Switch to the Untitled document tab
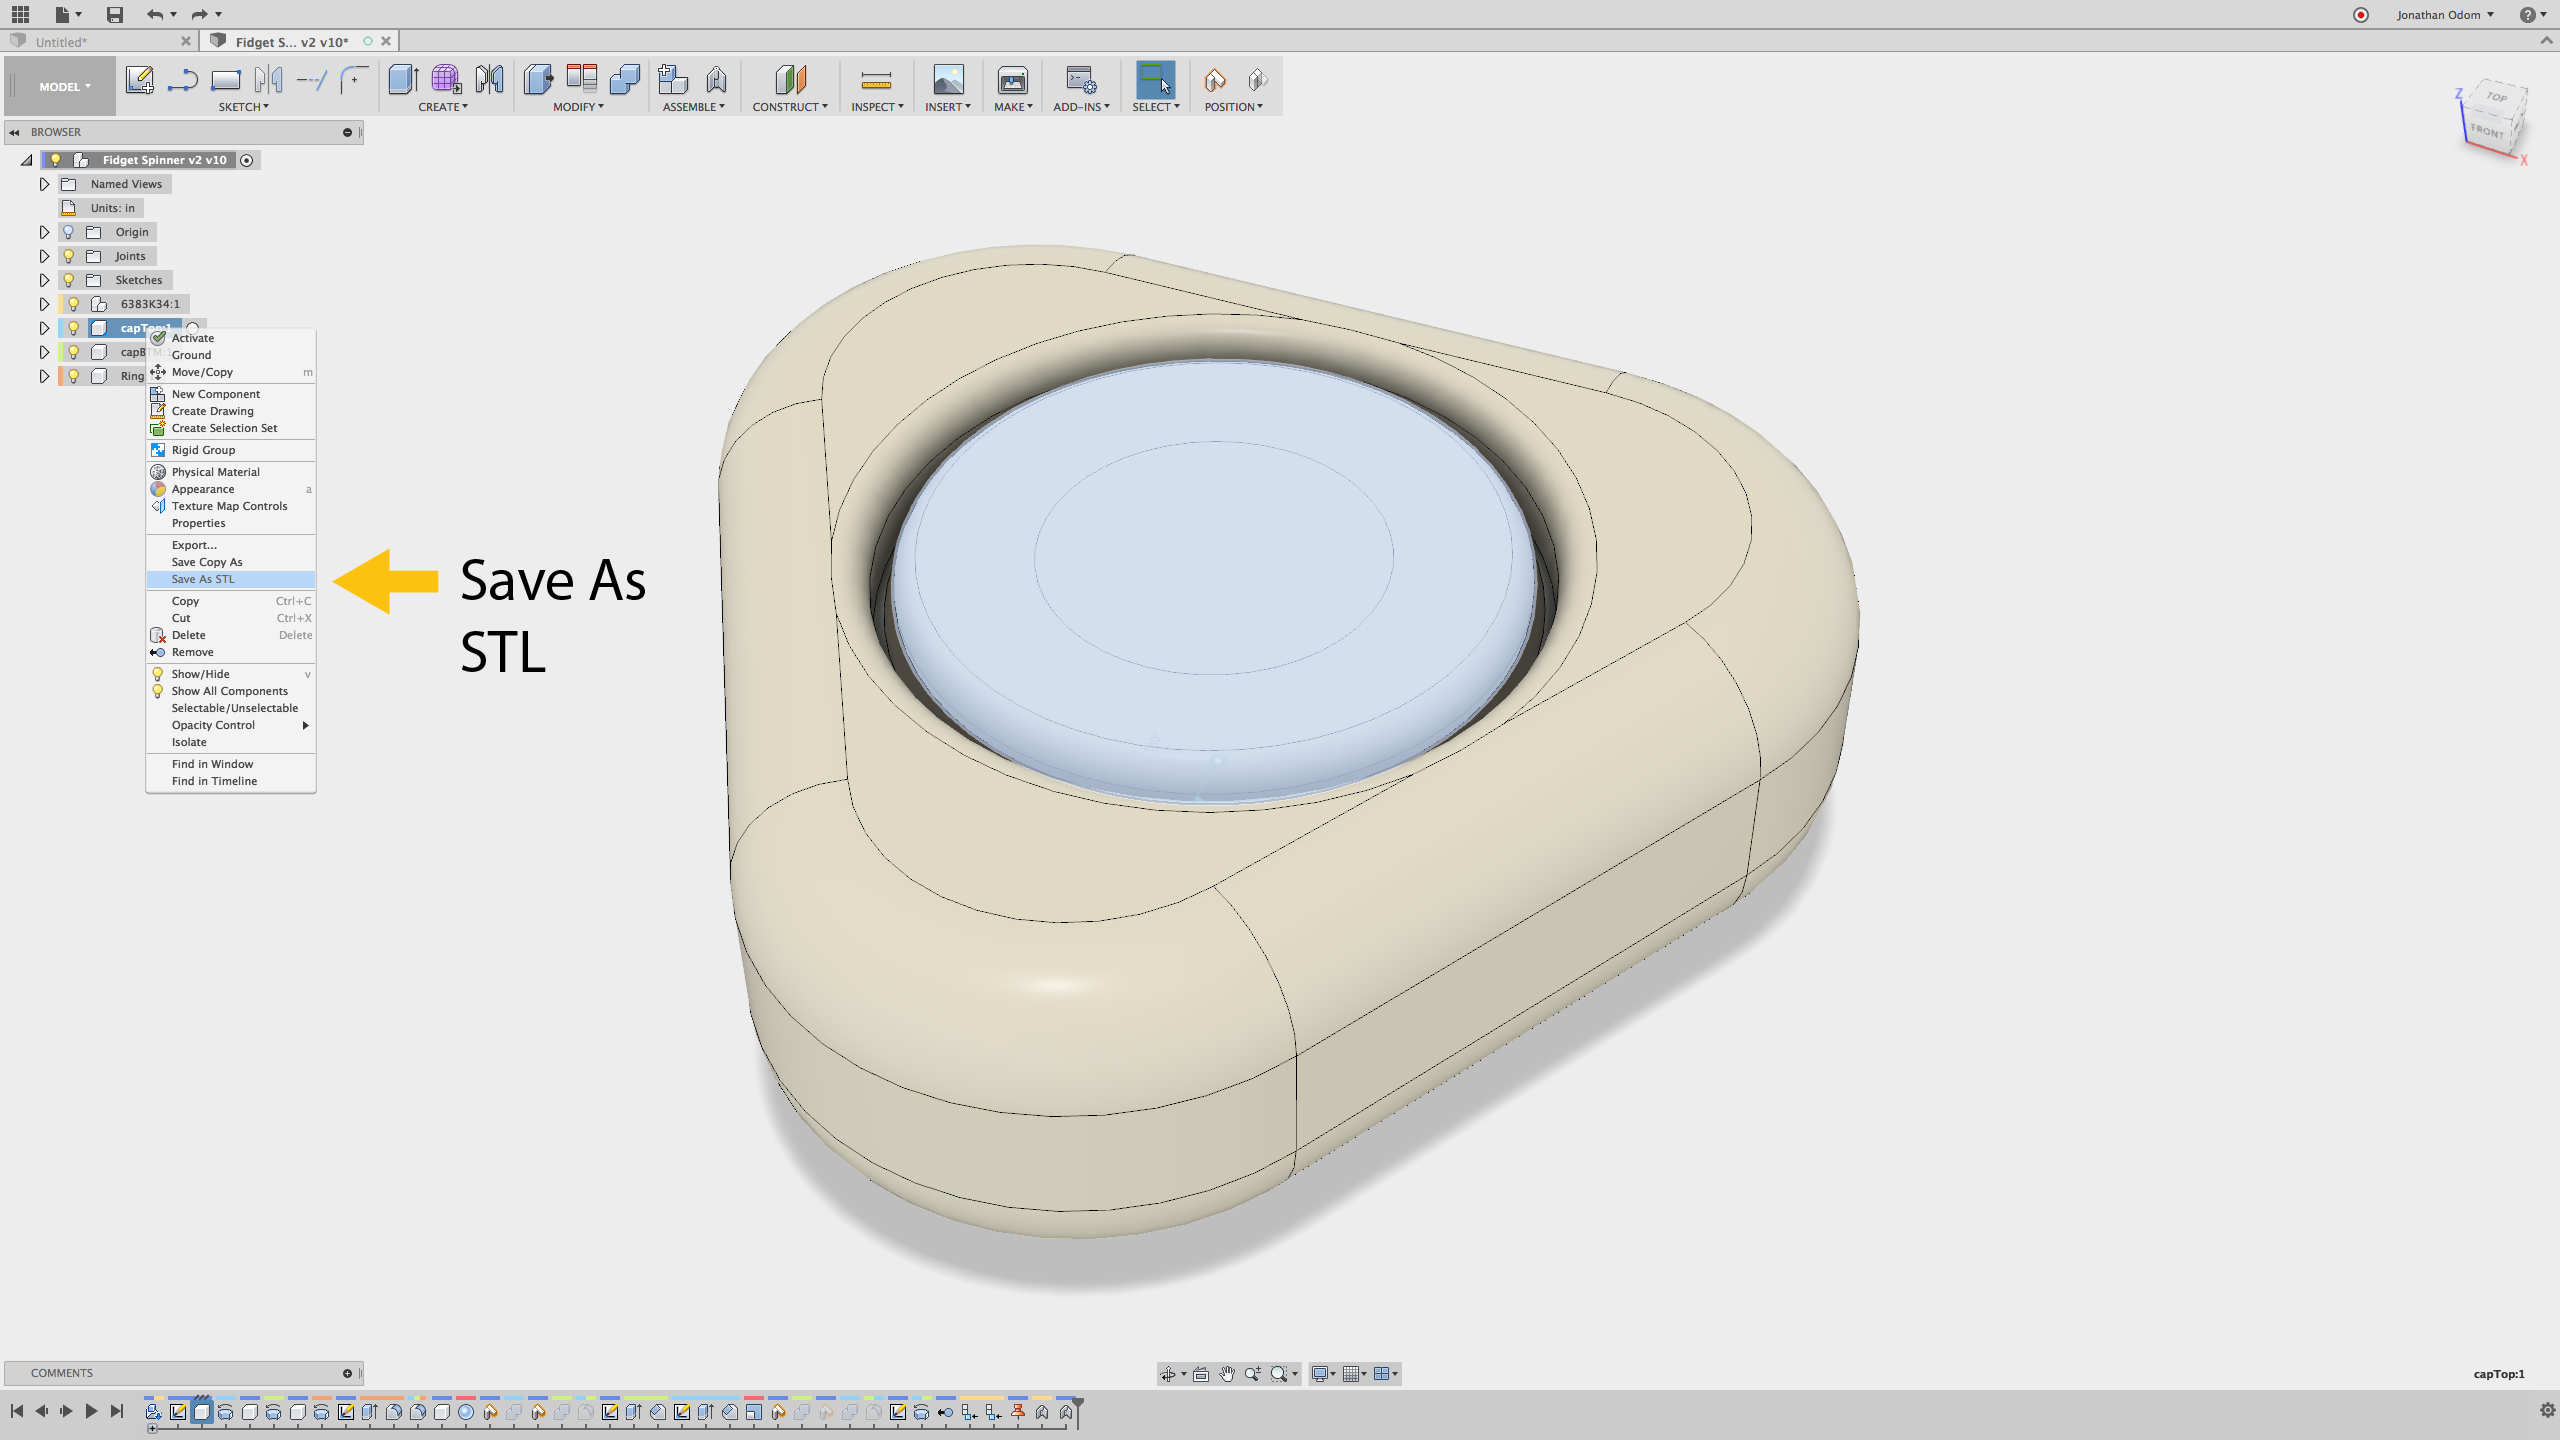 click(x=62, y=42)
